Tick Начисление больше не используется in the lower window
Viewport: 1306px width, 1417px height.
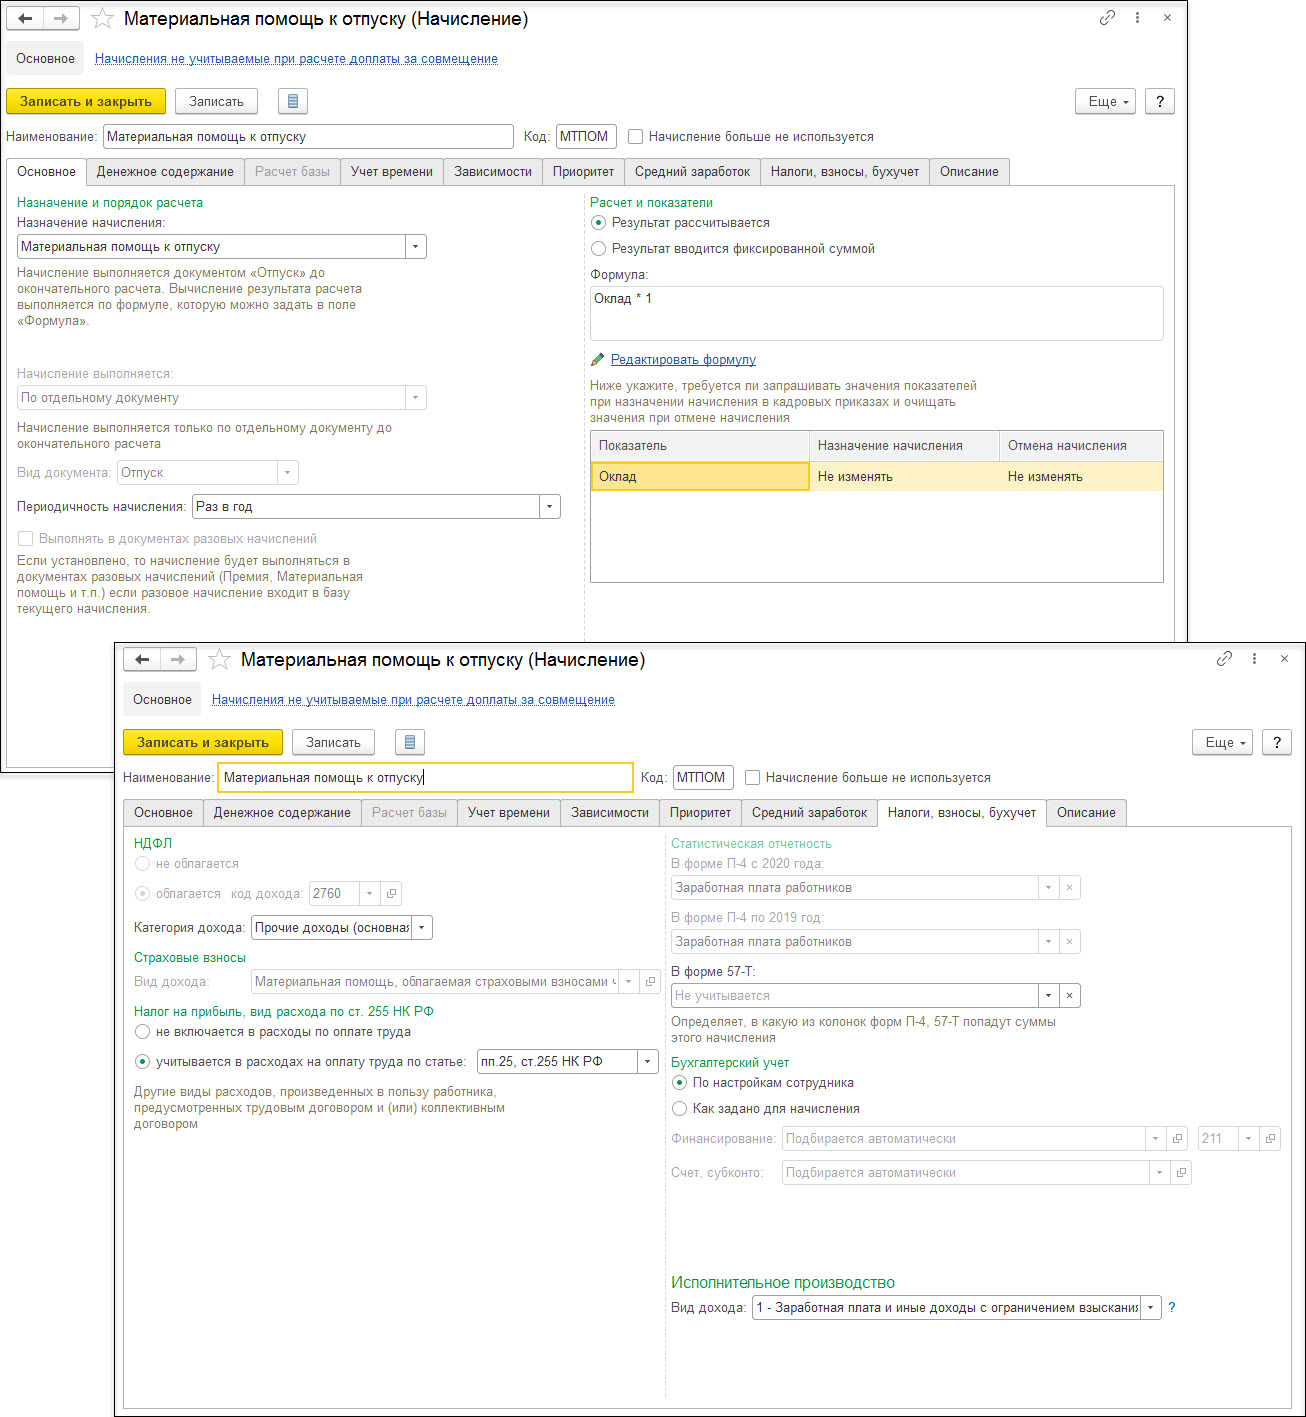coord(753,777)
